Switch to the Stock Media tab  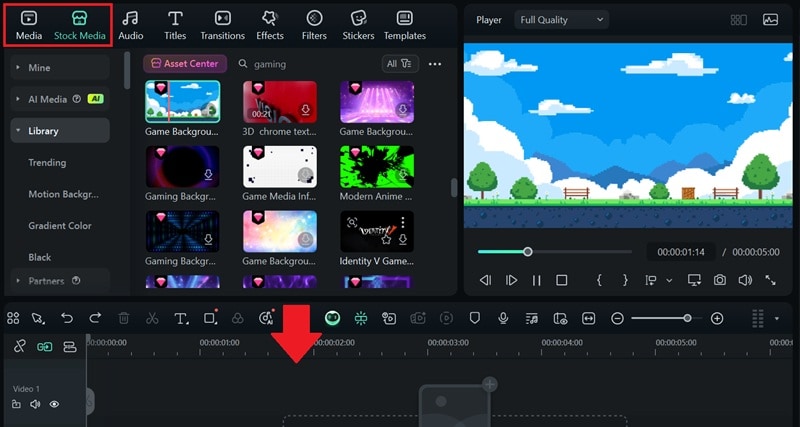pos(80,26)
